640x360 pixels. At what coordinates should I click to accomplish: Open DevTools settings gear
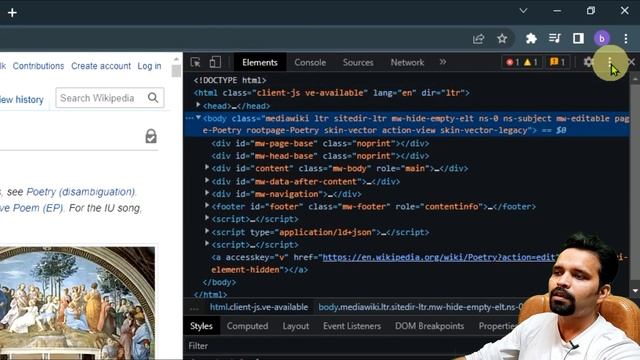click(x=588, y=62)
